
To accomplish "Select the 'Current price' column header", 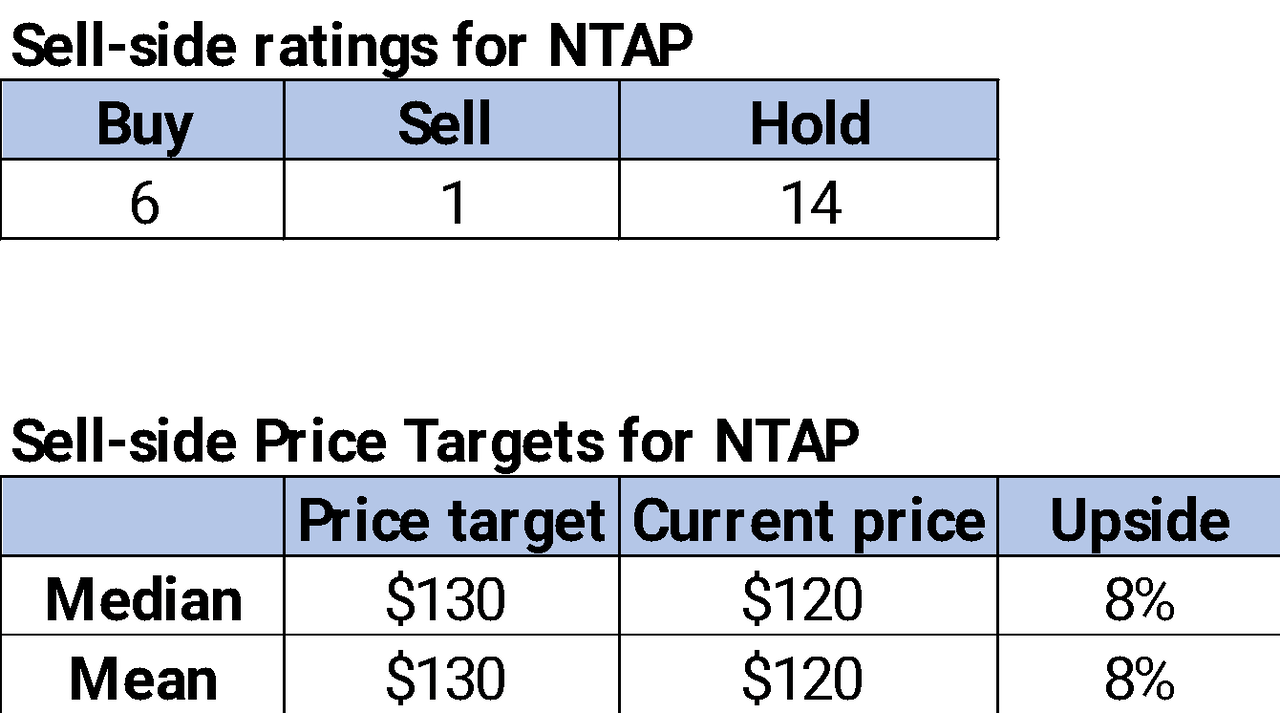I will (808, 520).
